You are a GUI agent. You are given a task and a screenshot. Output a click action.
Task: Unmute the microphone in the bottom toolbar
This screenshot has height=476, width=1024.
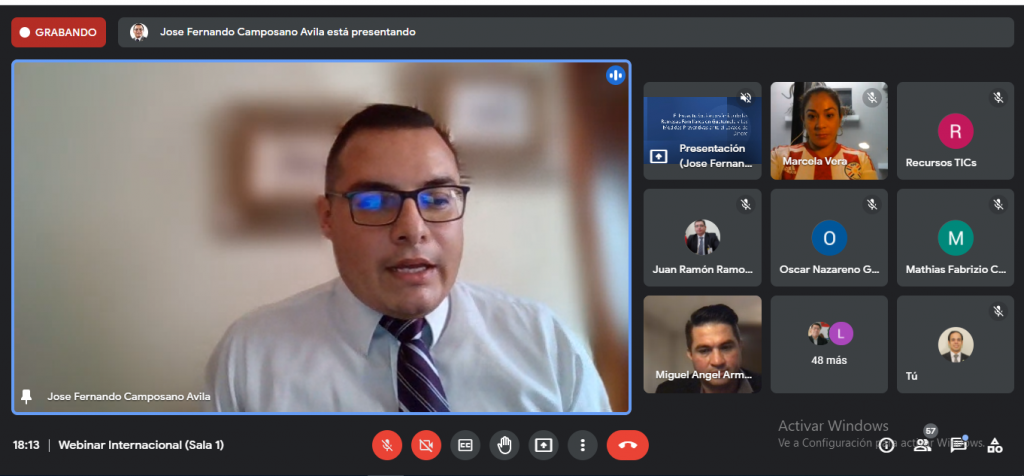(x=387, y=445)
